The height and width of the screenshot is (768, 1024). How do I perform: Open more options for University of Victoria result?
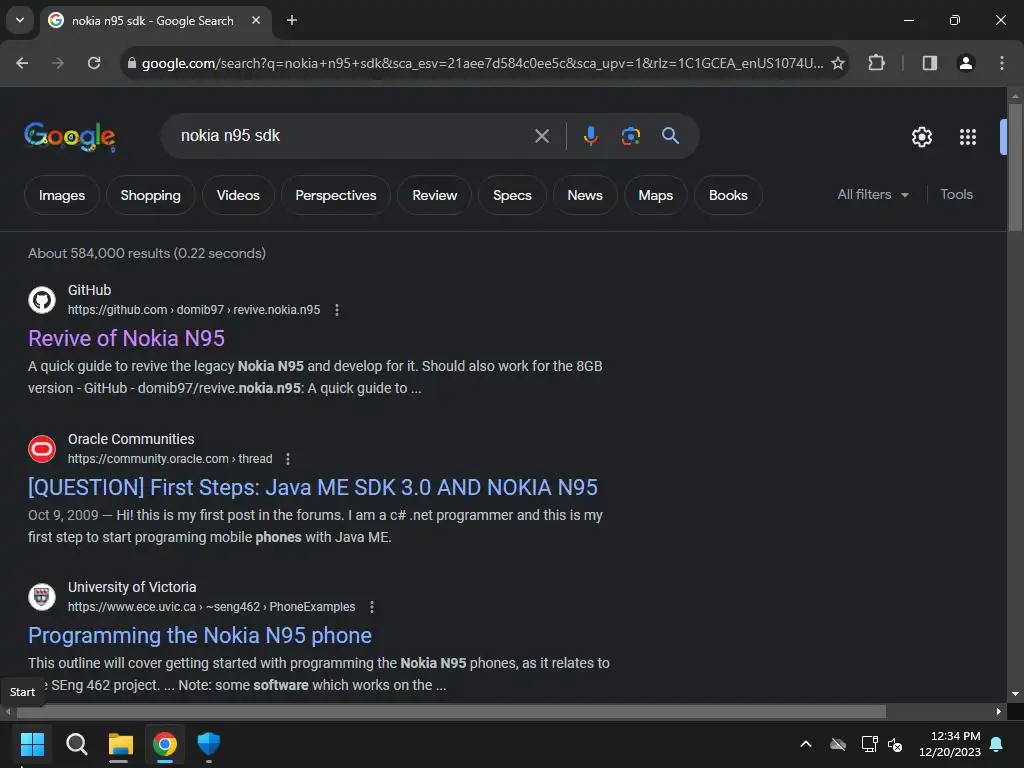[372, 607]
